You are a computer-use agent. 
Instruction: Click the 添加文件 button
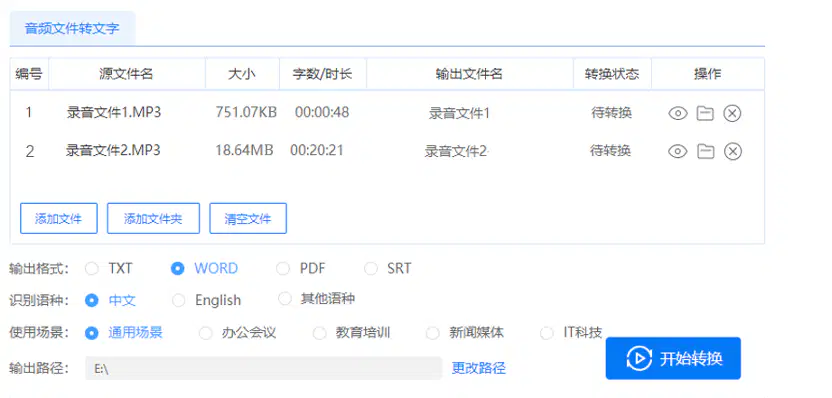pos(58,218)
